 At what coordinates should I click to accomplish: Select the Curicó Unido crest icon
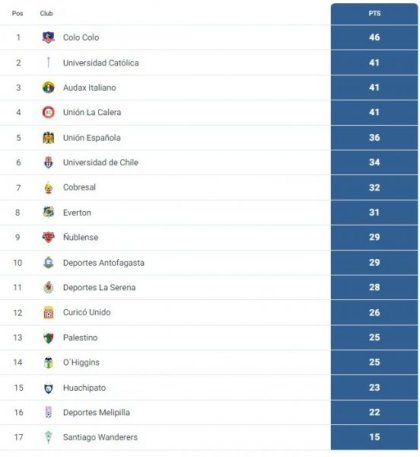(x=48, y=312)
